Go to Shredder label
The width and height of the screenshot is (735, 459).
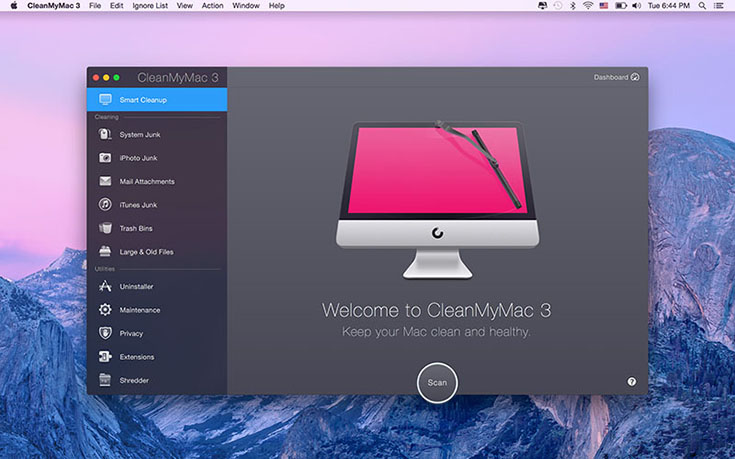pyautogui.click(x=134, y=380)
